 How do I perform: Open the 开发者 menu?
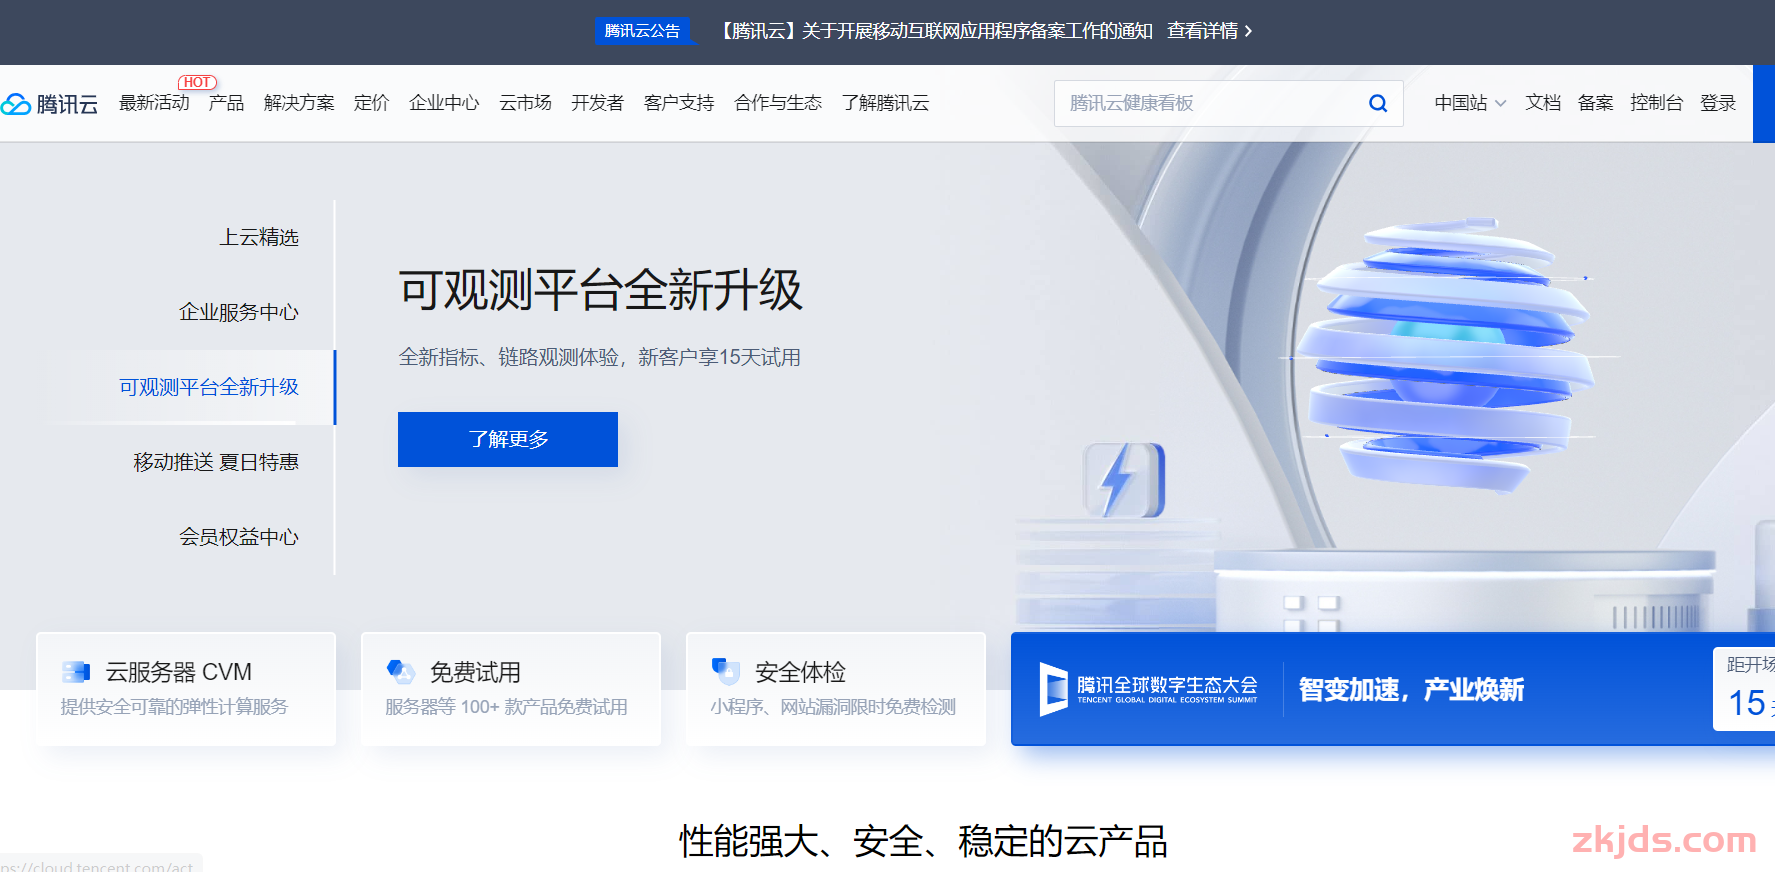click(x=597, y=103)
